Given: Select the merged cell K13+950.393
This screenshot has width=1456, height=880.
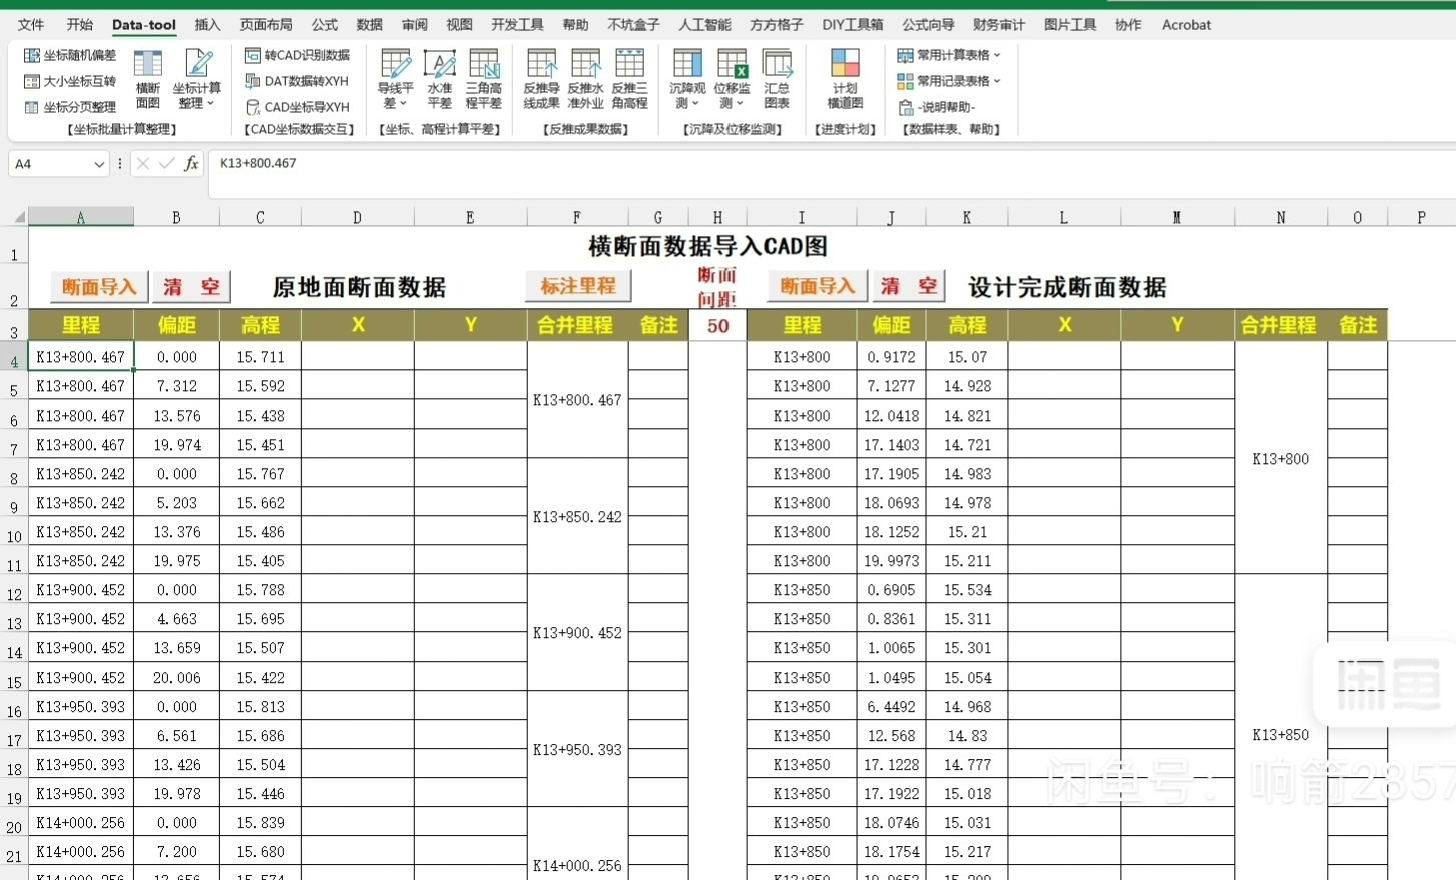Looking at the screenshot, I should 577,749.
